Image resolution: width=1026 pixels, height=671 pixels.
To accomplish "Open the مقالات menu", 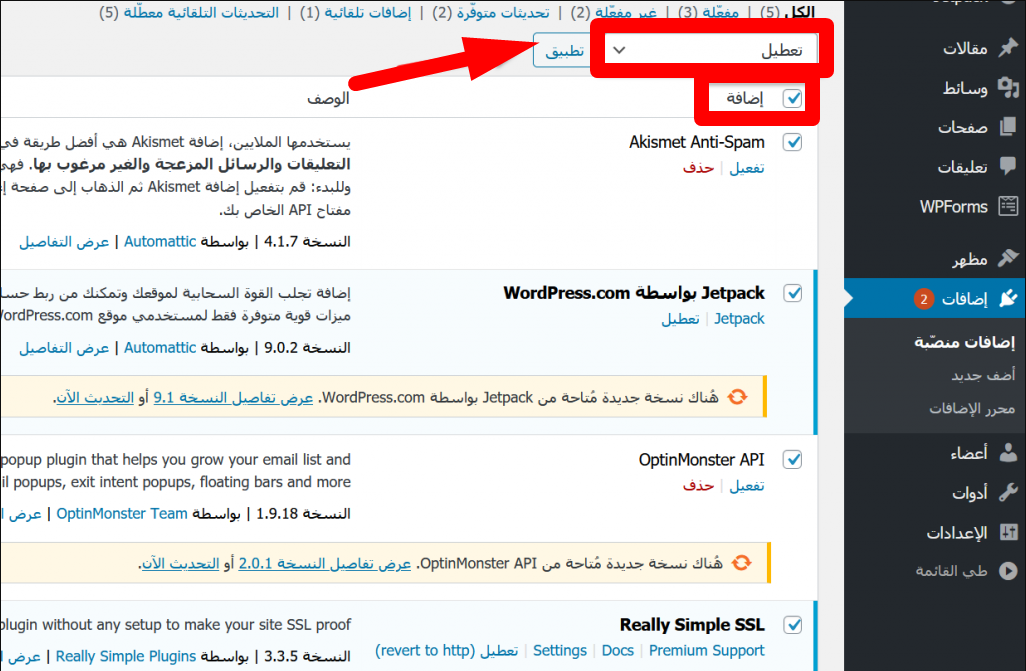I will pos(964,48).
